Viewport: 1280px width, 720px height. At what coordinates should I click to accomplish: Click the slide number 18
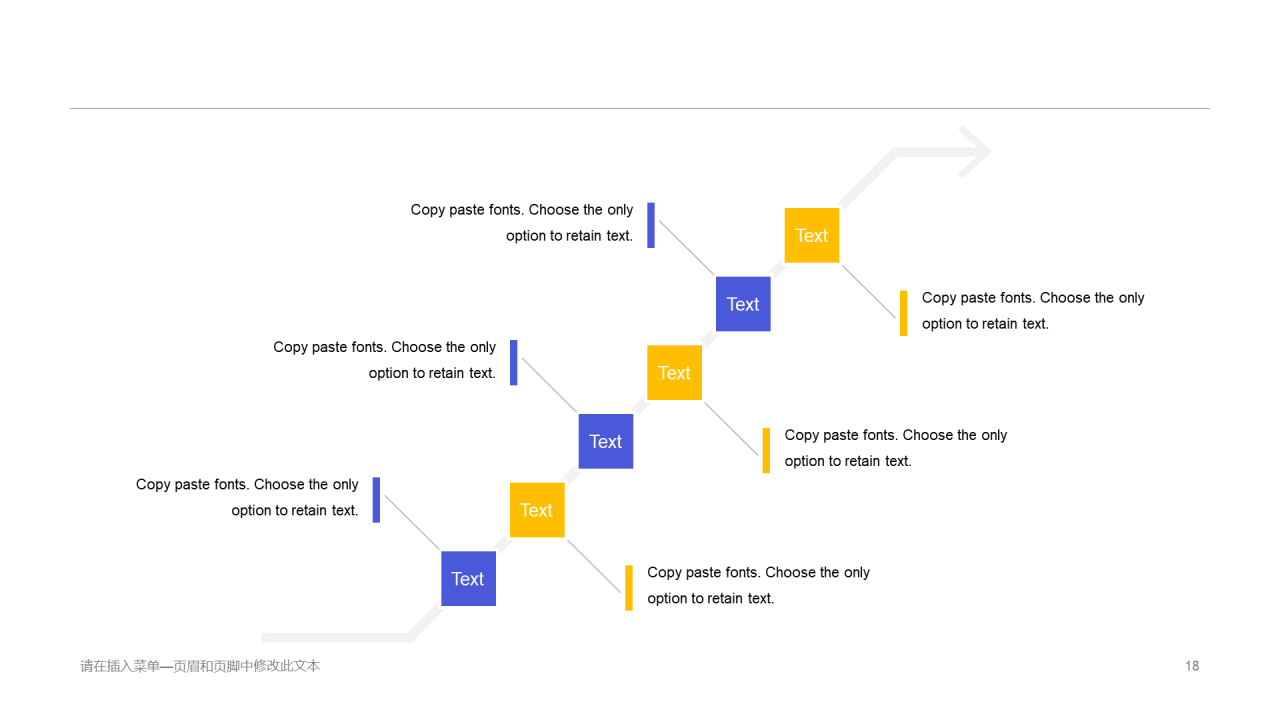[x=1192, y=666]
